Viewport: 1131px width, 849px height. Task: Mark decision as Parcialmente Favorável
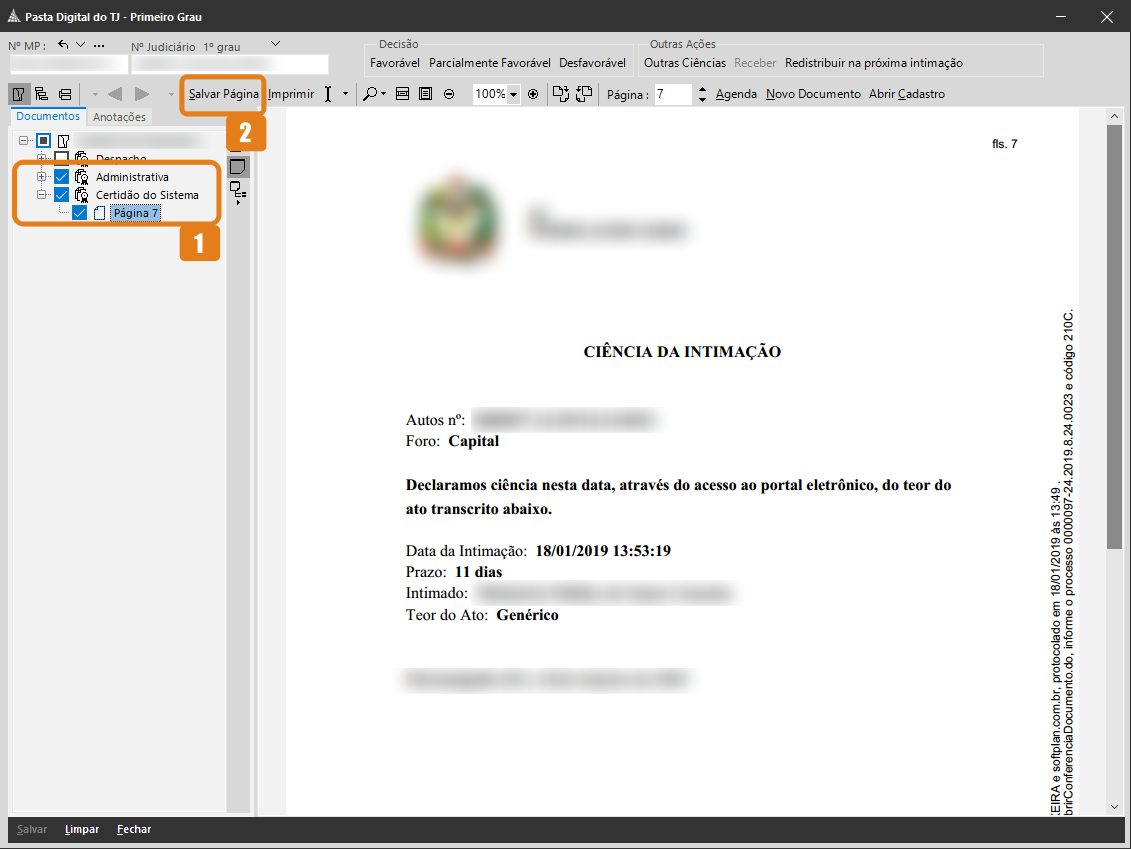point(490,63)
